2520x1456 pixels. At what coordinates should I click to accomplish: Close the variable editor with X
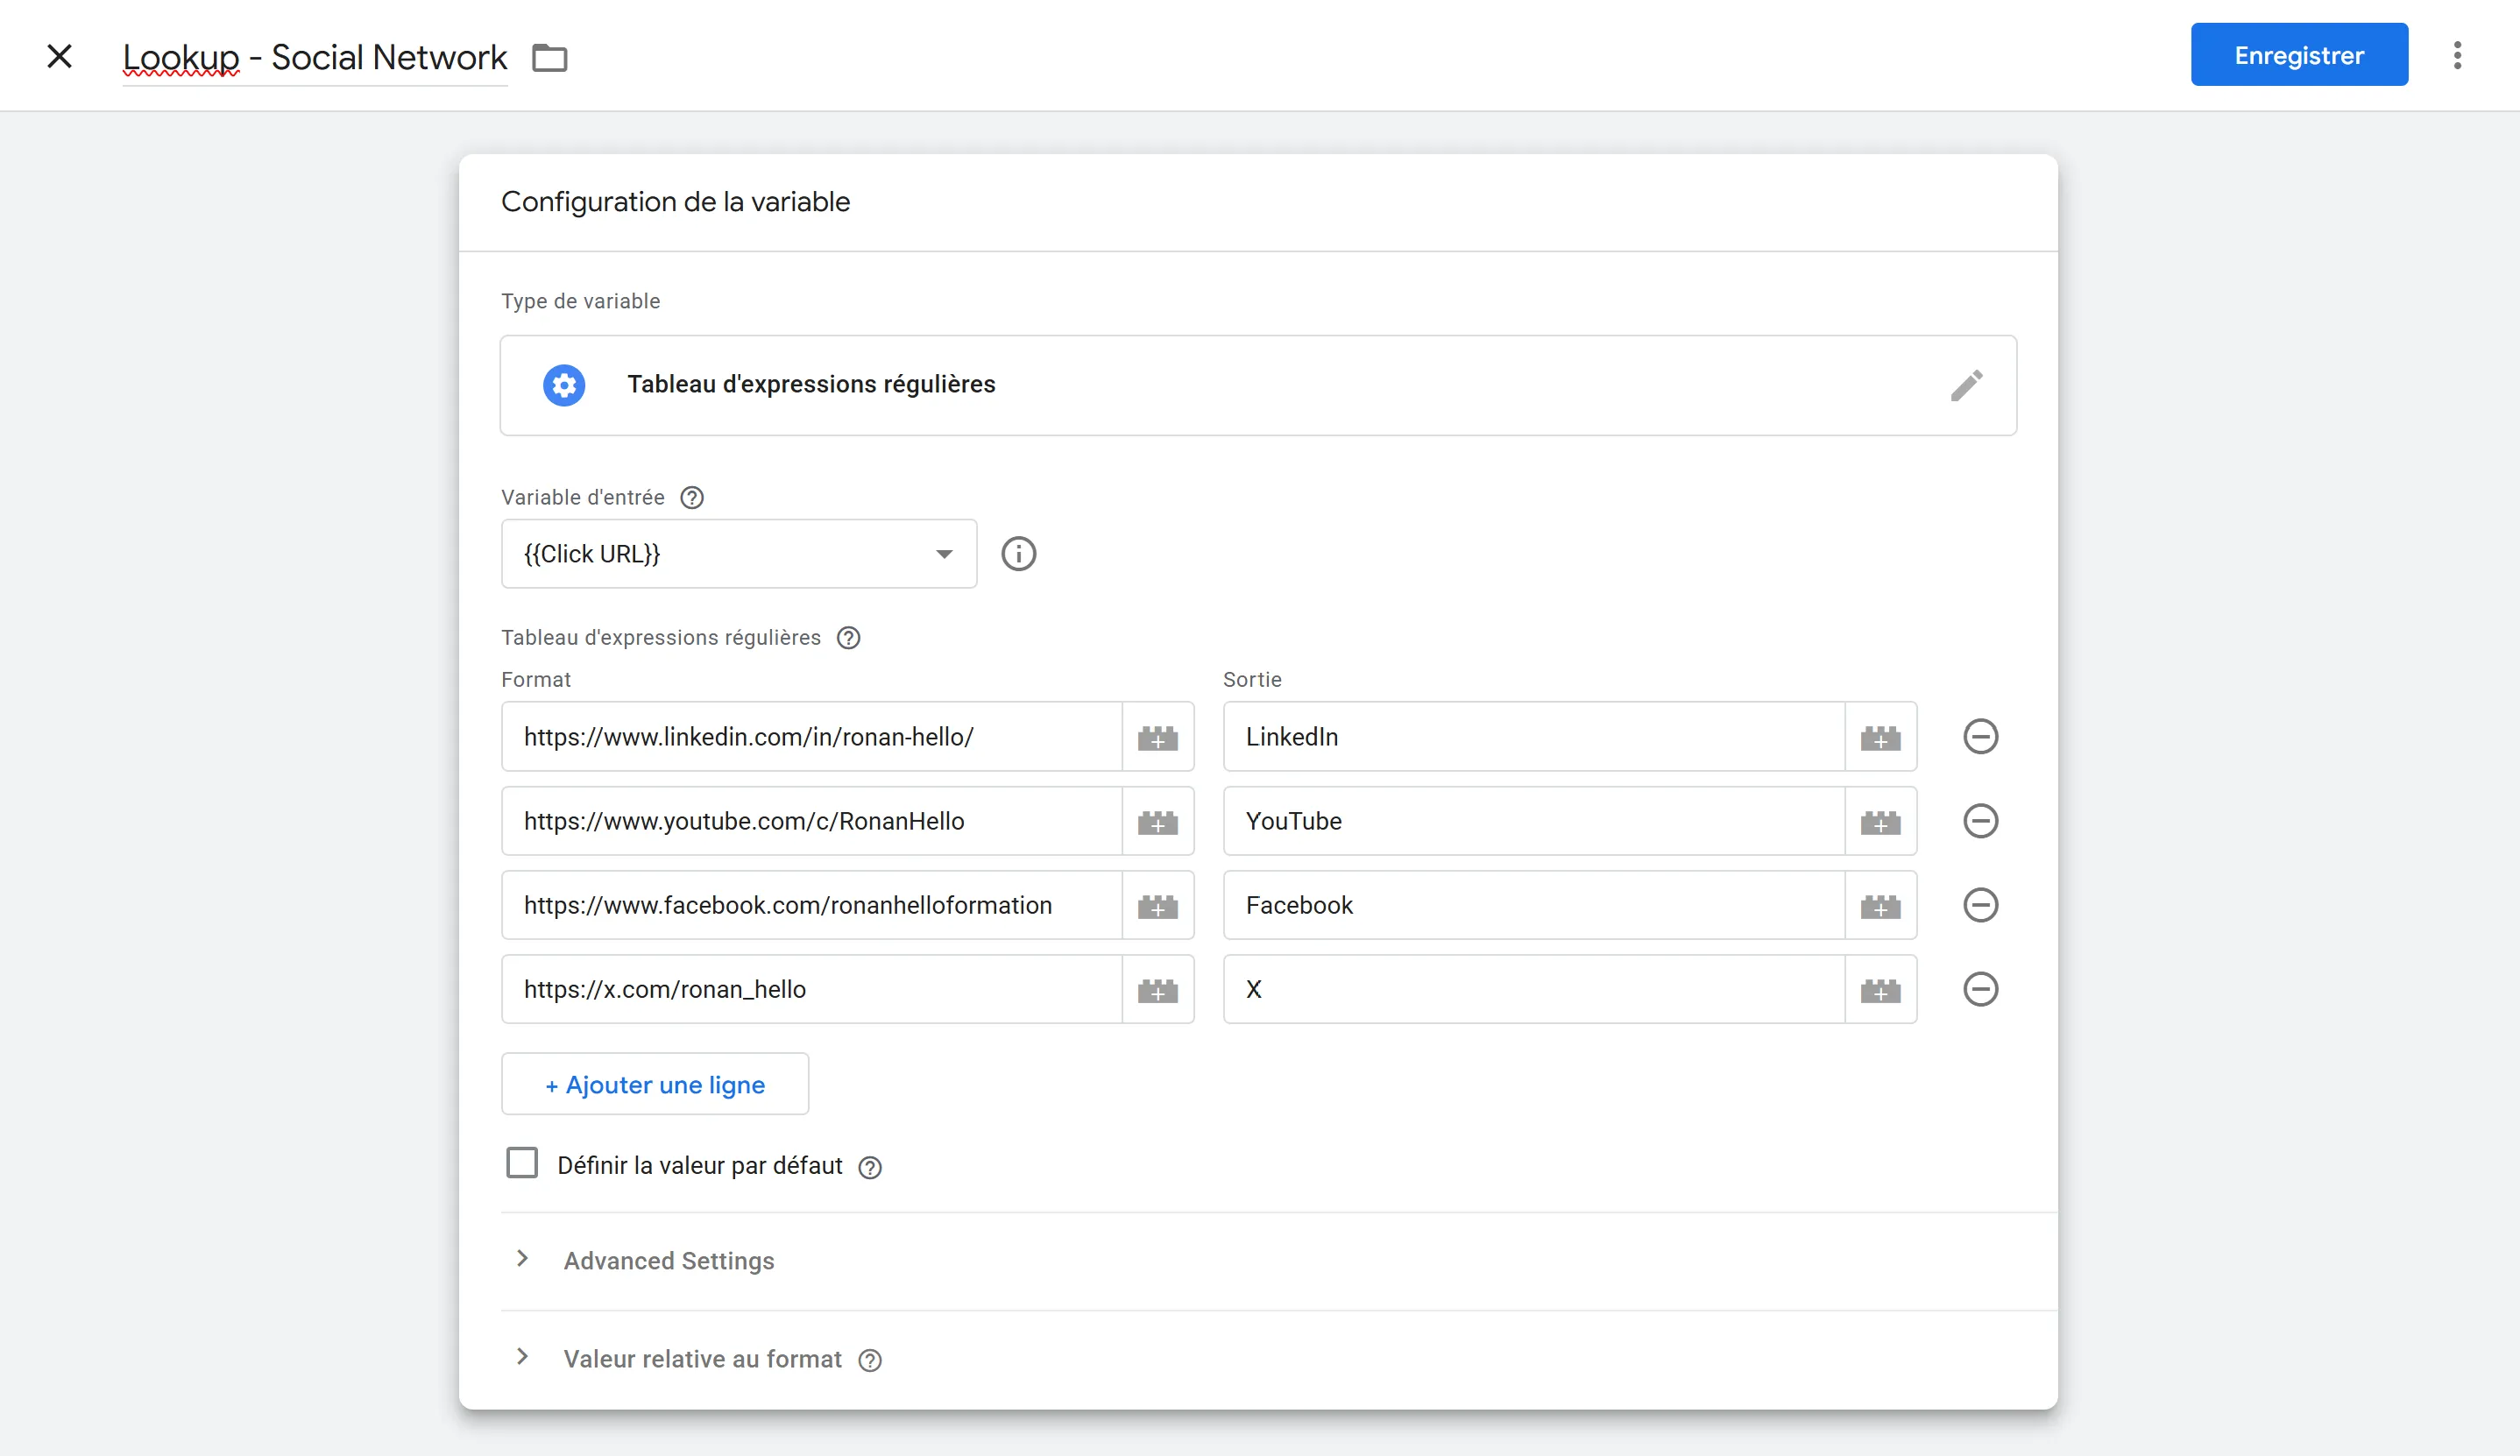pyautogui.click(x=60, y=56)
